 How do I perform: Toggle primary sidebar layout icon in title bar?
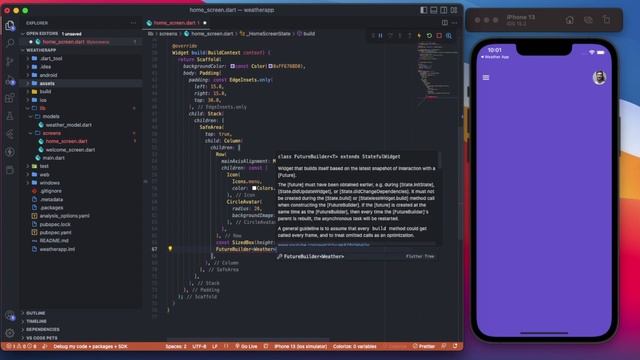pyautogui.click(x=424, y=10)
